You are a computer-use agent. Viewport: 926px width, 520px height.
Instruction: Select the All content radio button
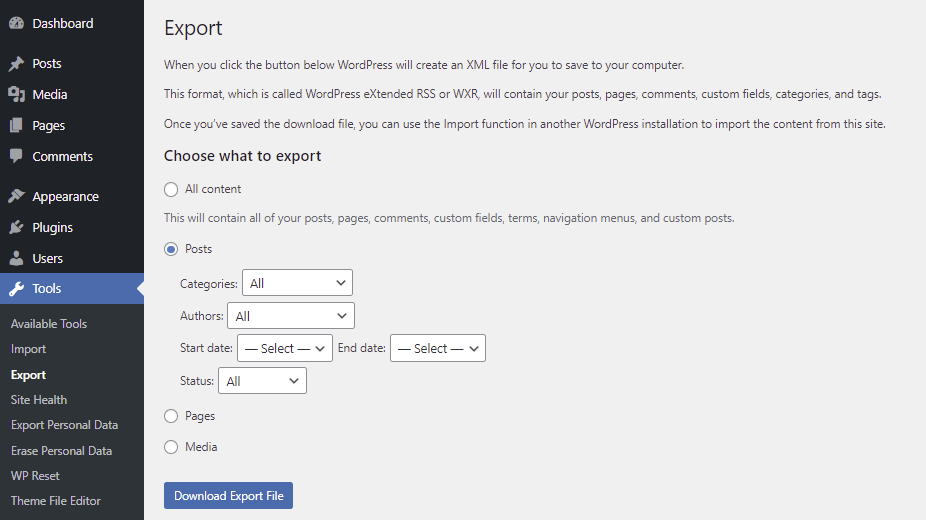click(171, 189)
